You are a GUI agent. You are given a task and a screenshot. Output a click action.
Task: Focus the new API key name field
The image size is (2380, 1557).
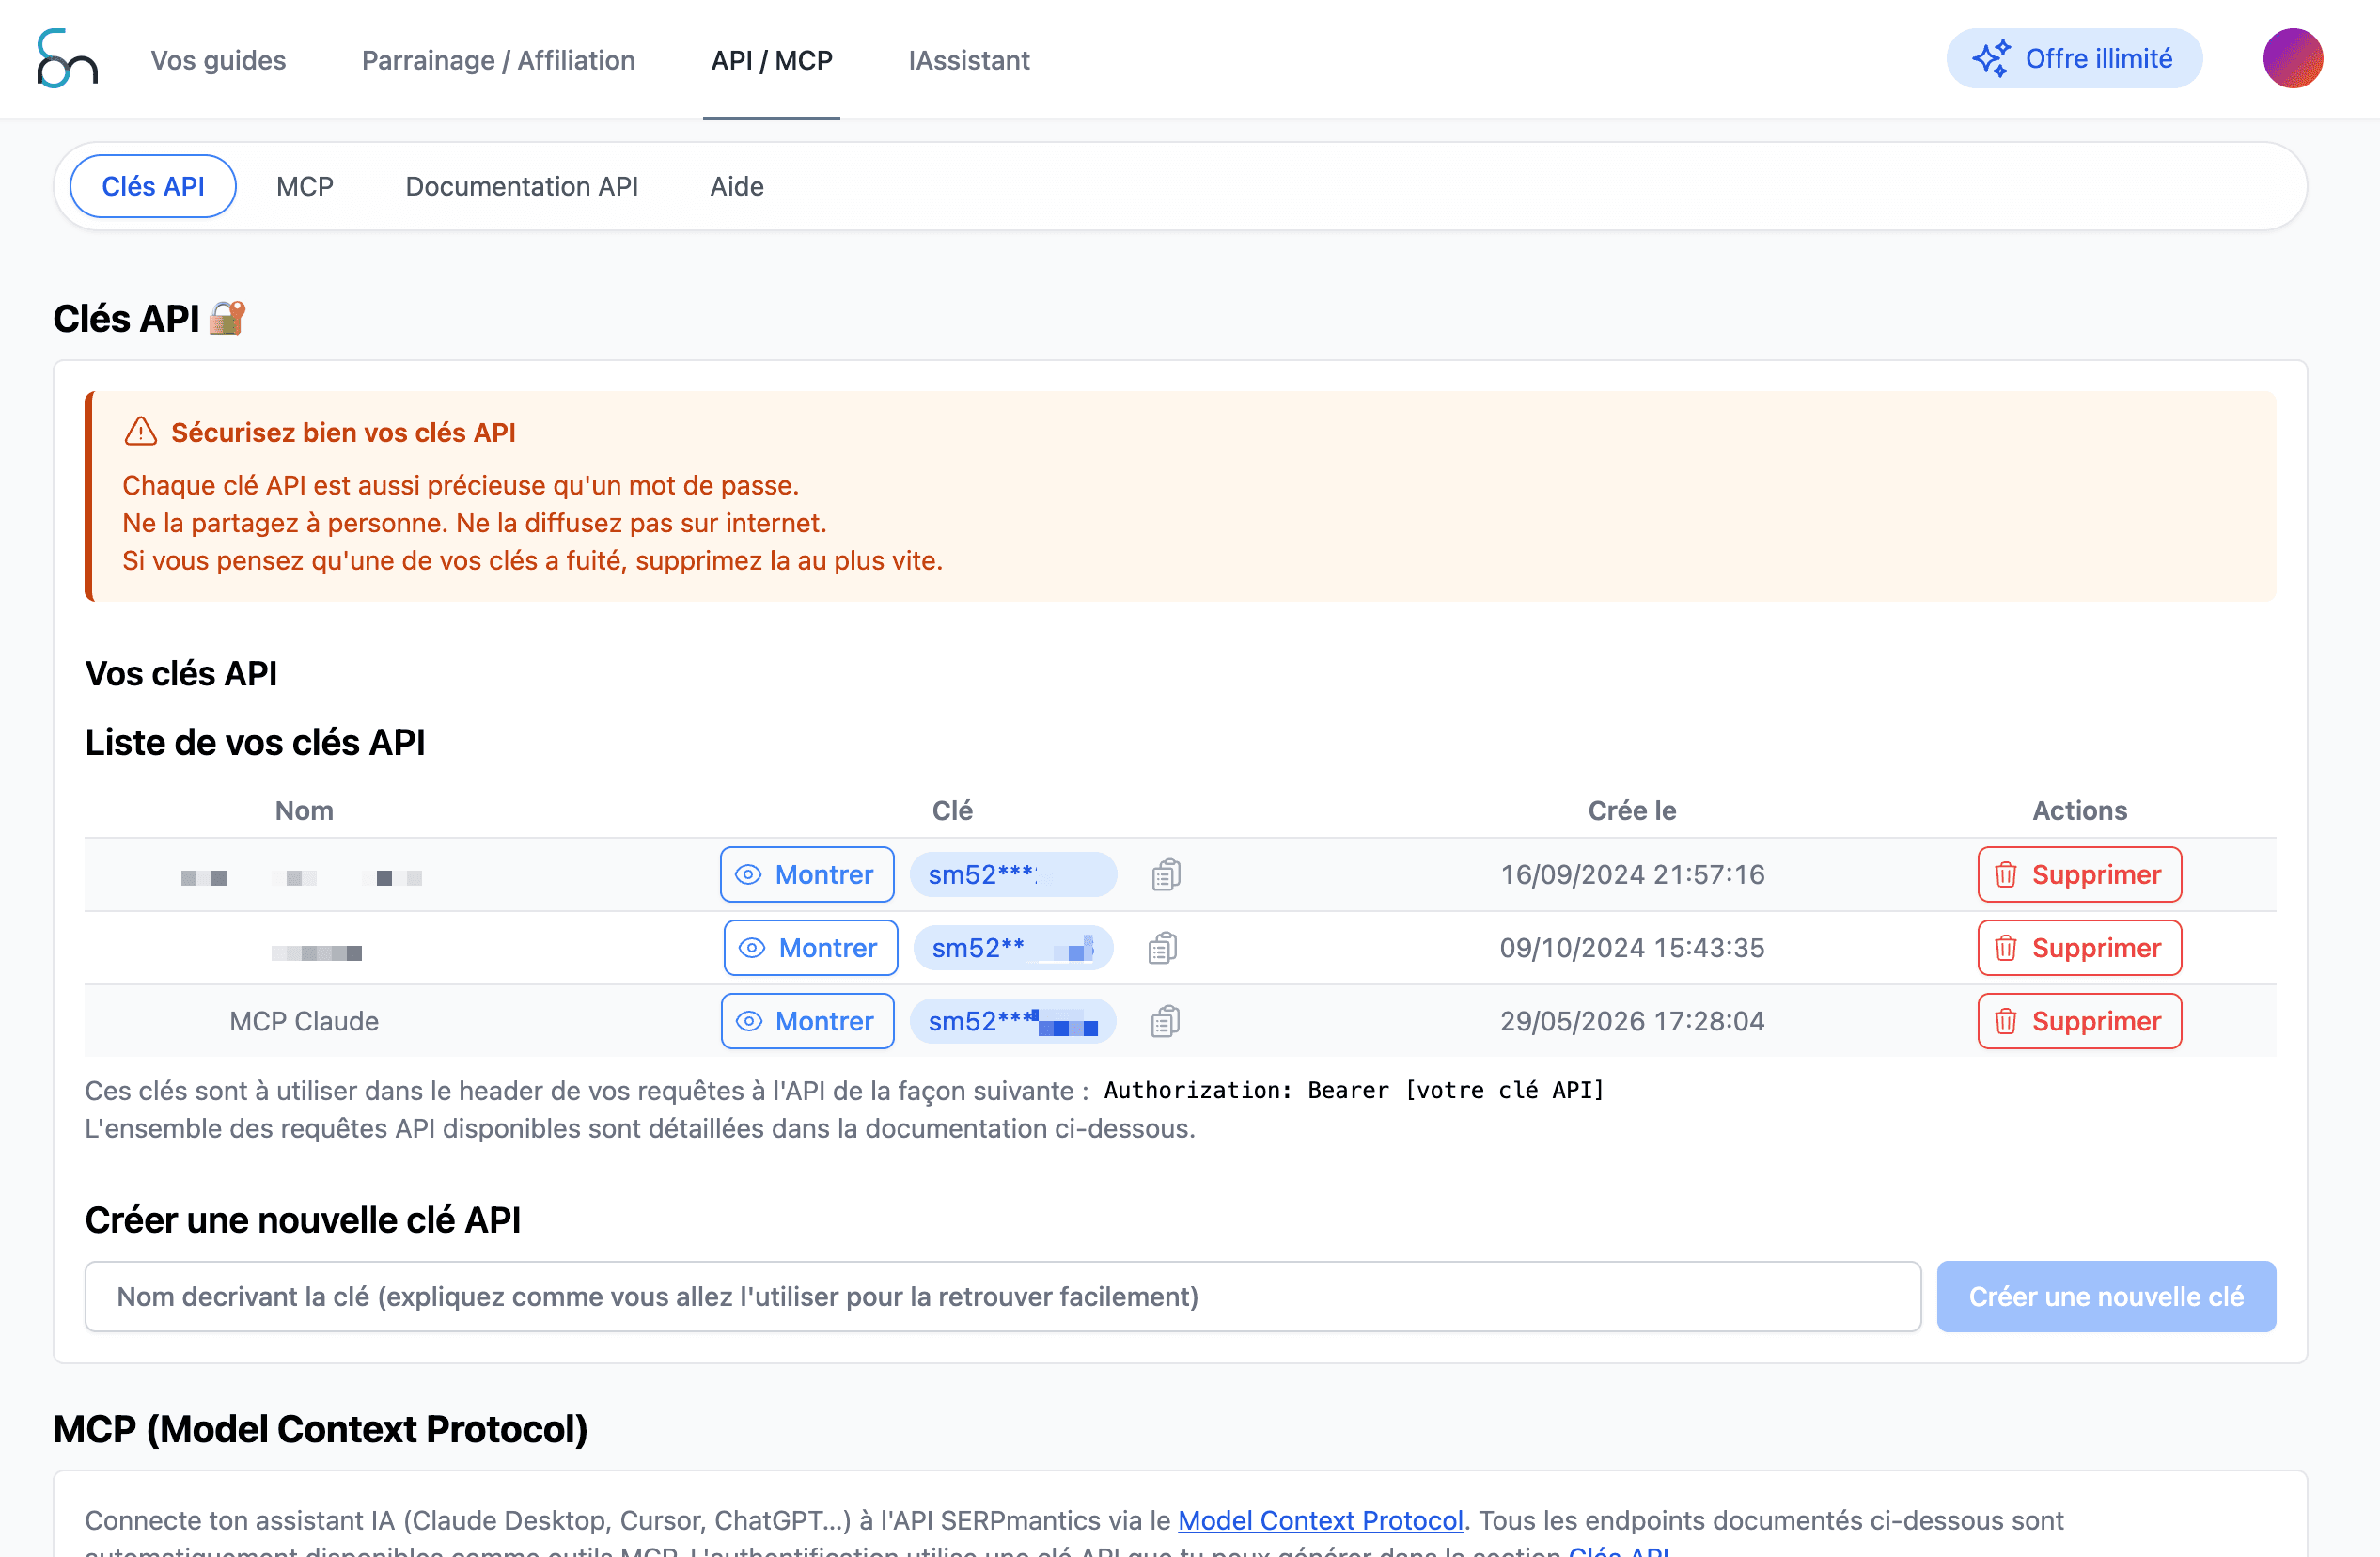[x=1003, y=1297]
